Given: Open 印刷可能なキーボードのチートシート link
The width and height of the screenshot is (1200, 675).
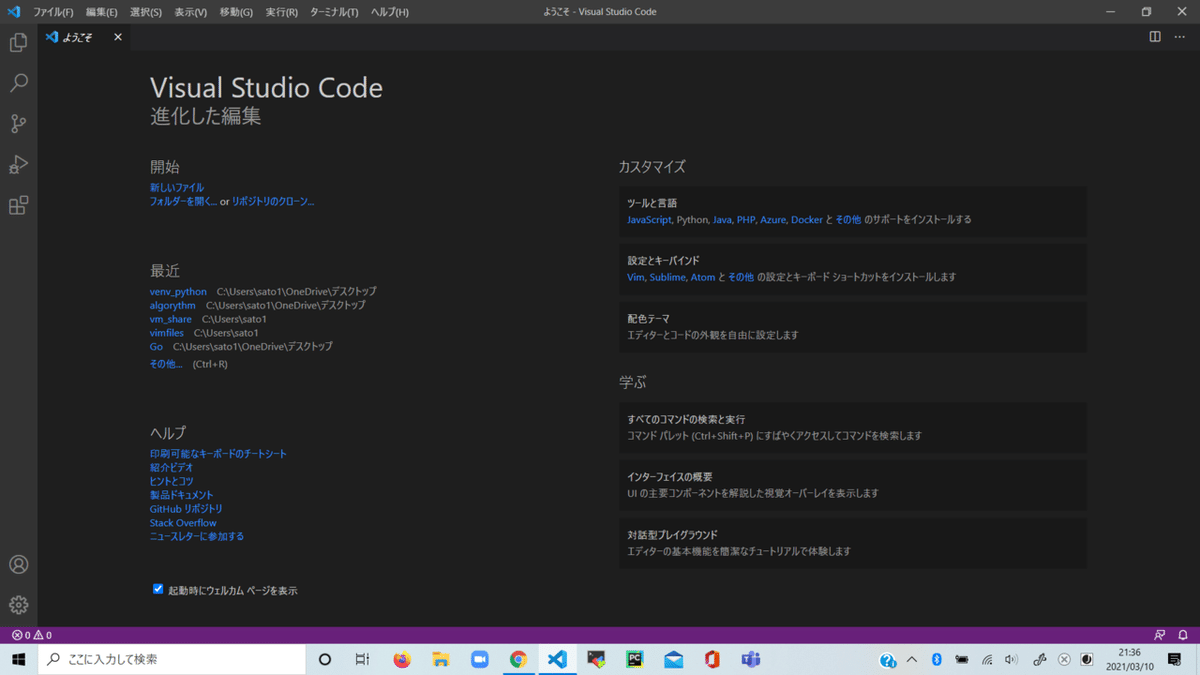Looking at the screenshot, I should pyautogui.click(x=218, y=453).
